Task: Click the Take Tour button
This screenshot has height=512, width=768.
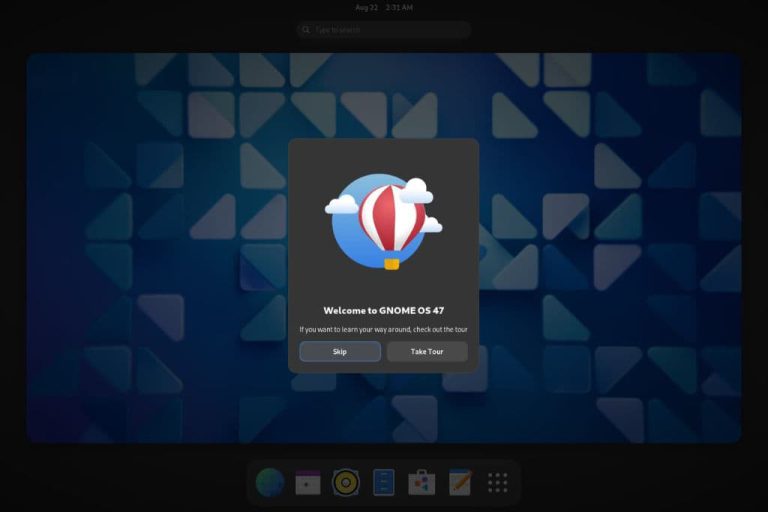Action: click(x=427, y=351)
